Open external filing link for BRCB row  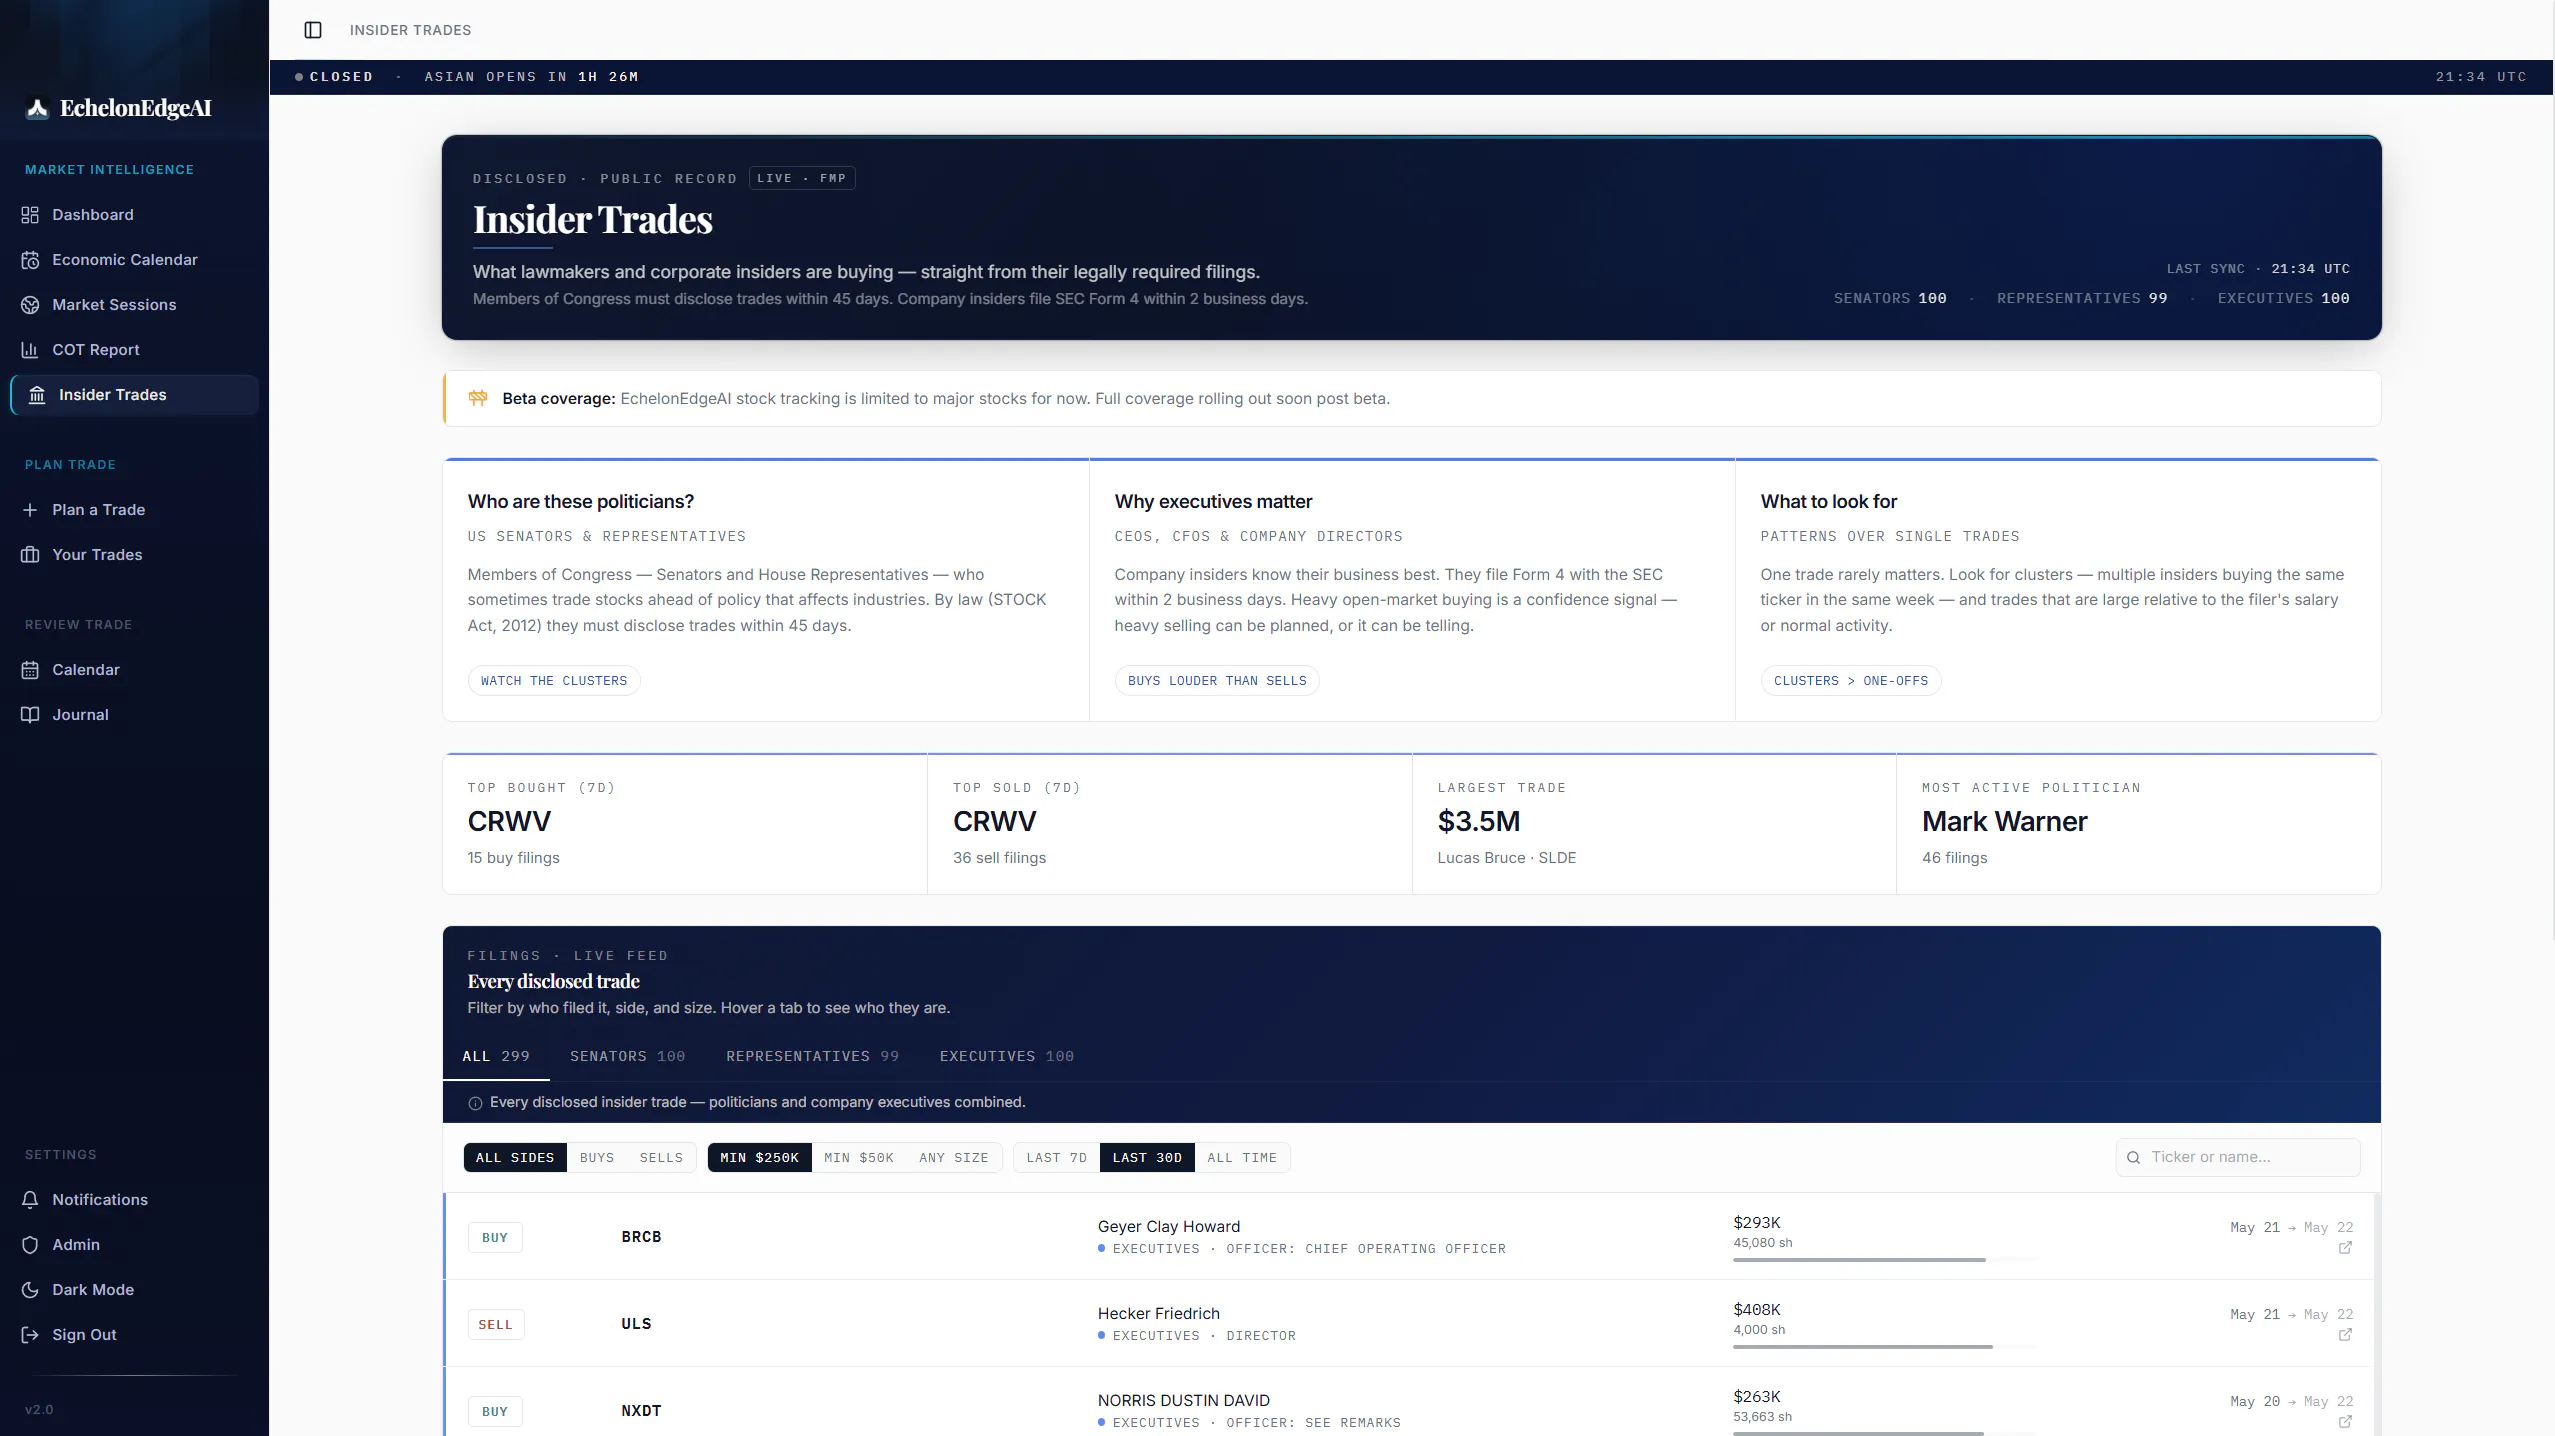tap(2345, 1248)
